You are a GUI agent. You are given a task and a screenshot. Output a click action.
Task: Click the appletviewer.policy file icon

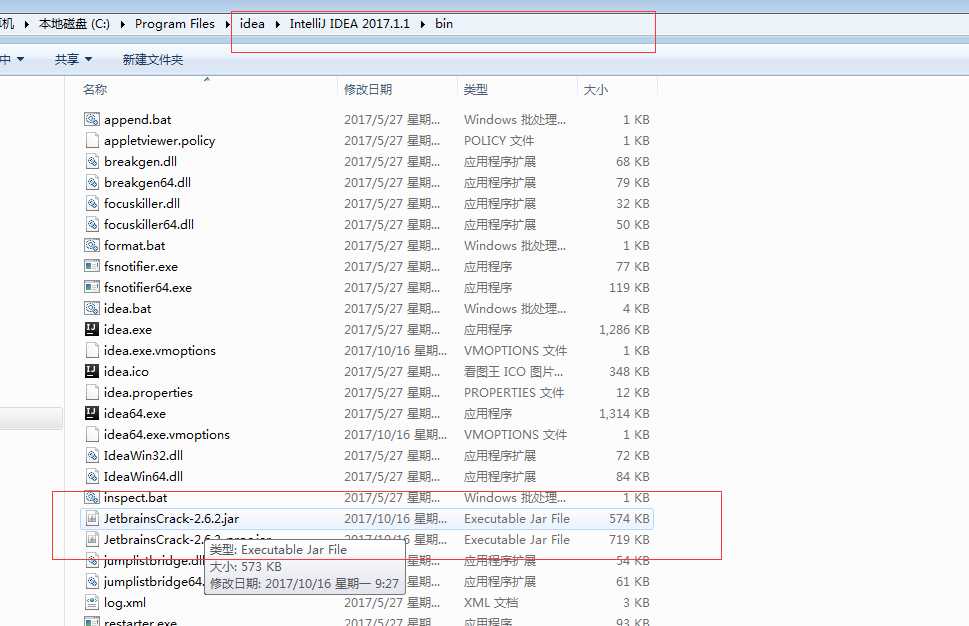(x=91, y=140)
